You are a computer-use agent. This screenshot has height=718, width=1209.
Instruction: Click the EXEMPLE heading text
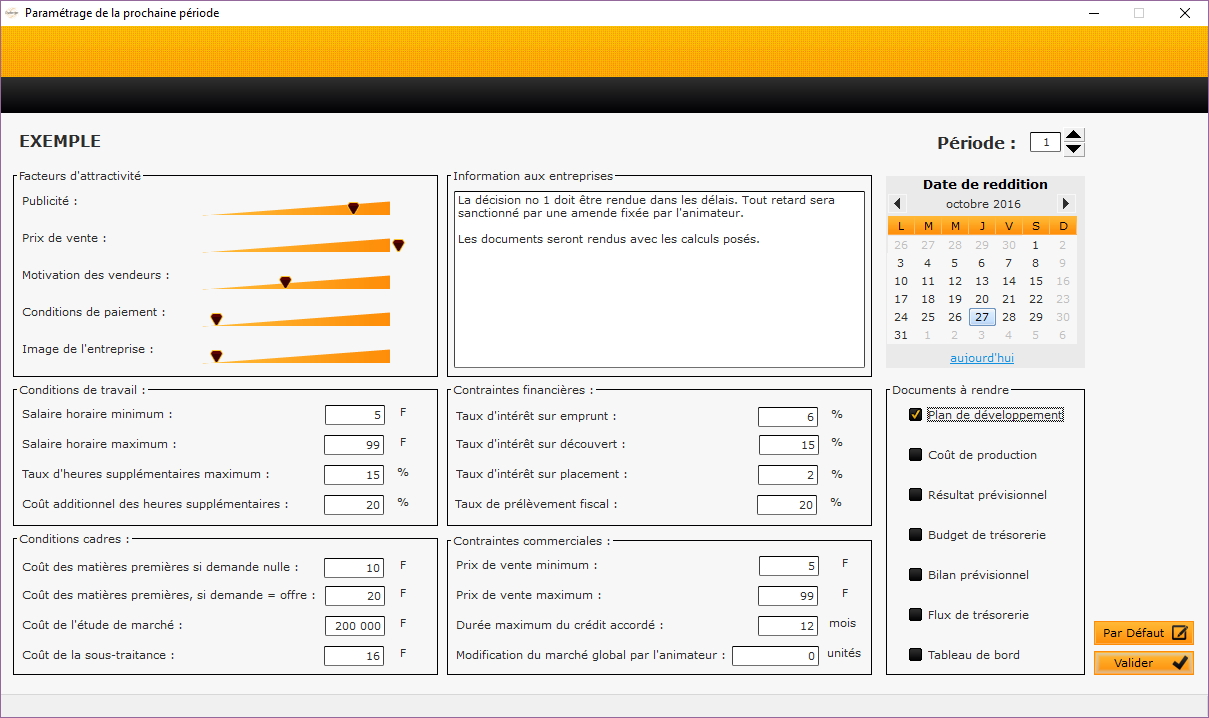coord(60,142)
